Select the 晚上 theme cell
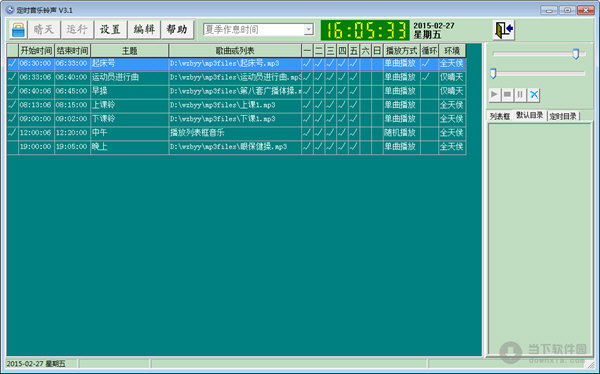The height and width of the screenshot is (374, 600). click(x=129, y=147)
